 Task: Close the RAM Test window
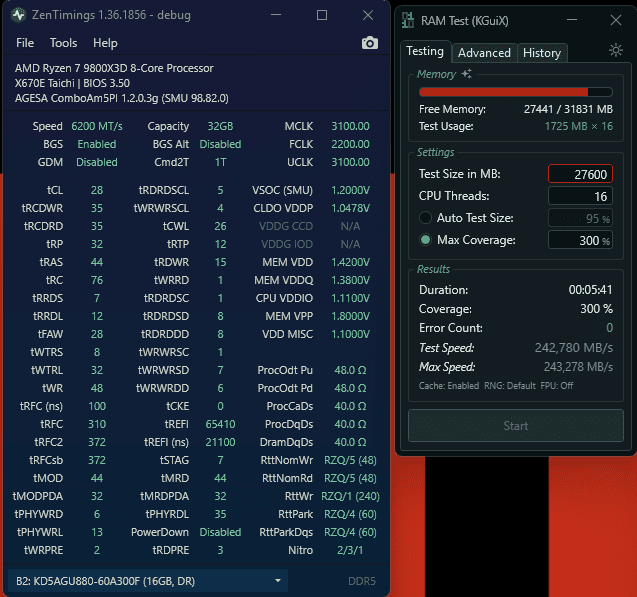pos(615,20)
